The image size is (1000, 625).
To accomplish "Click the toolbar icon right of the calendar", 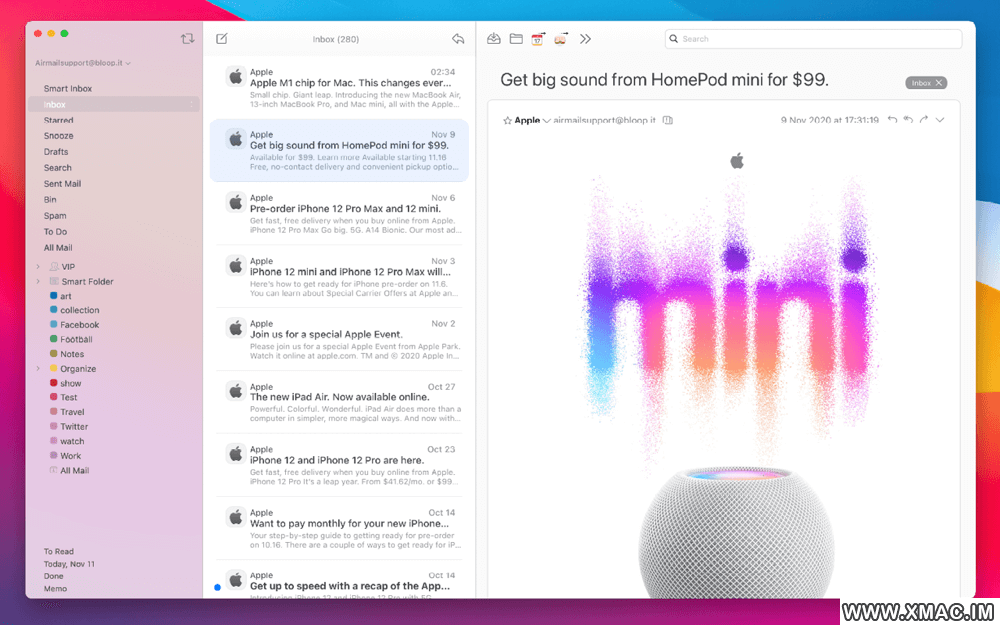I will point(560,39).
